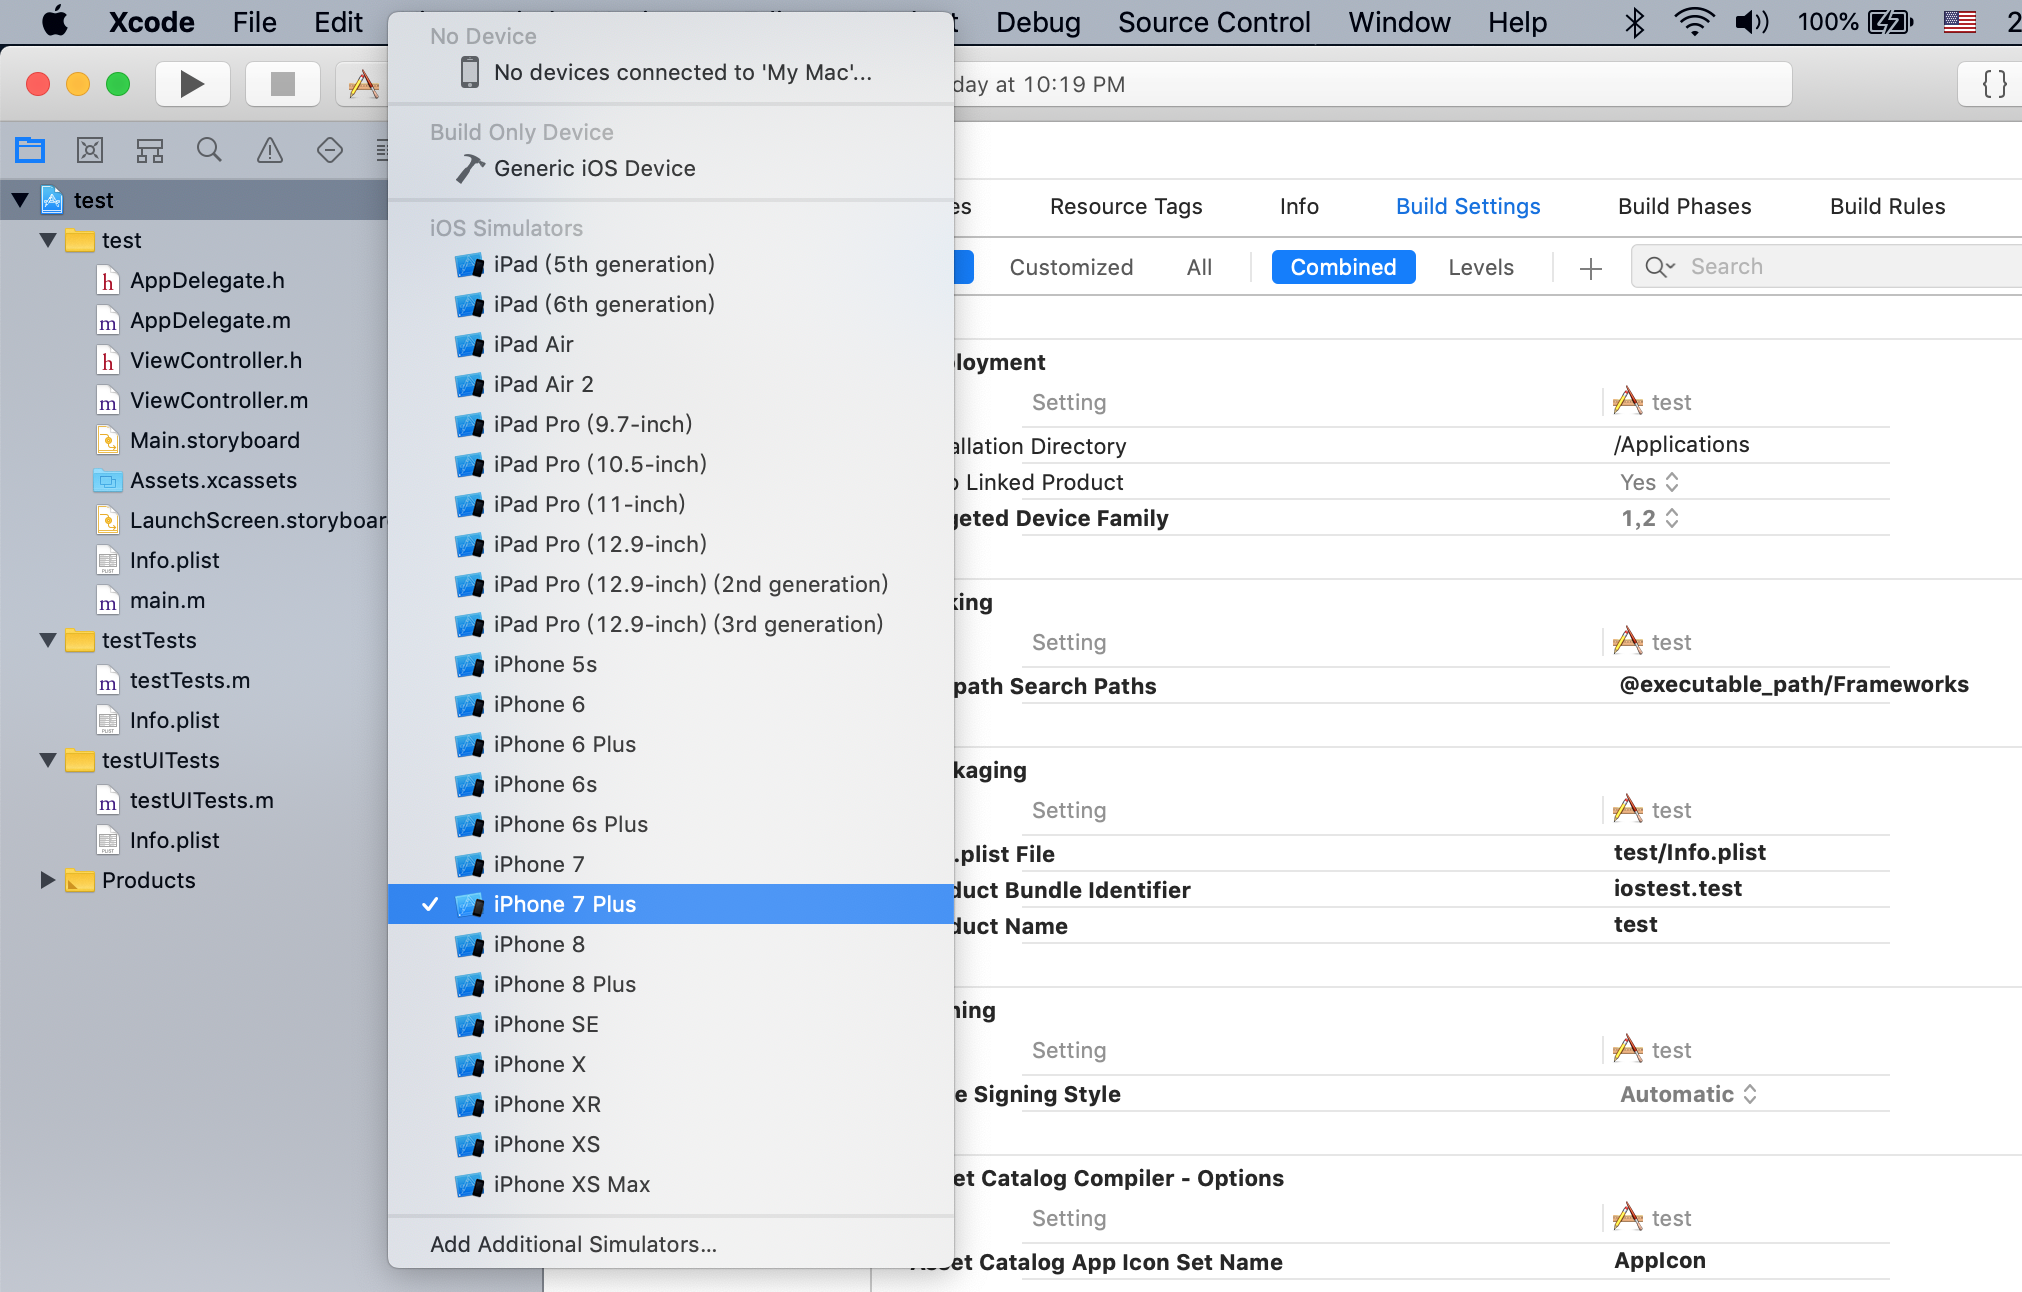The image size is (2022, 1292).
Task: Click the Stop button in toolbar
Action: 283,84
